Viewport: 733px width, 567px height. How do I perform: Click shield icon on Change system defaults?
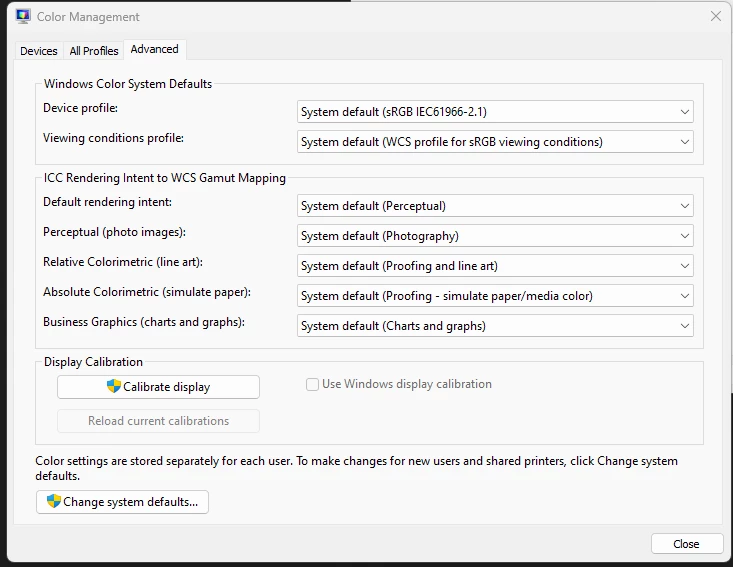pyautogui.click(x=54, y=501)
